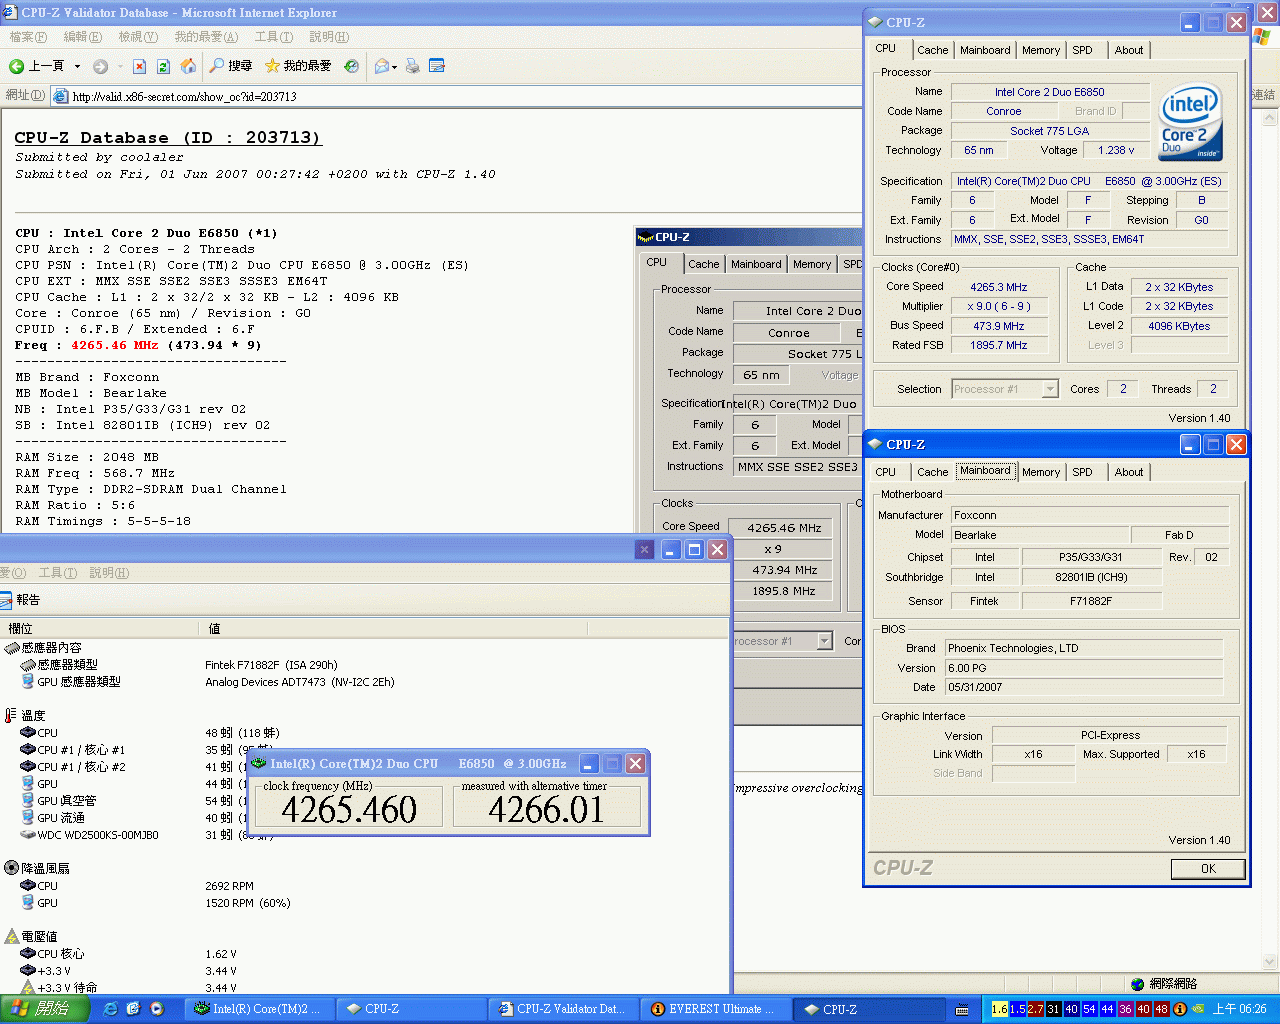Stop page loading with red X icon
The width and height of the screenshot is (1280, 1024).
click(x=139, y=66)
